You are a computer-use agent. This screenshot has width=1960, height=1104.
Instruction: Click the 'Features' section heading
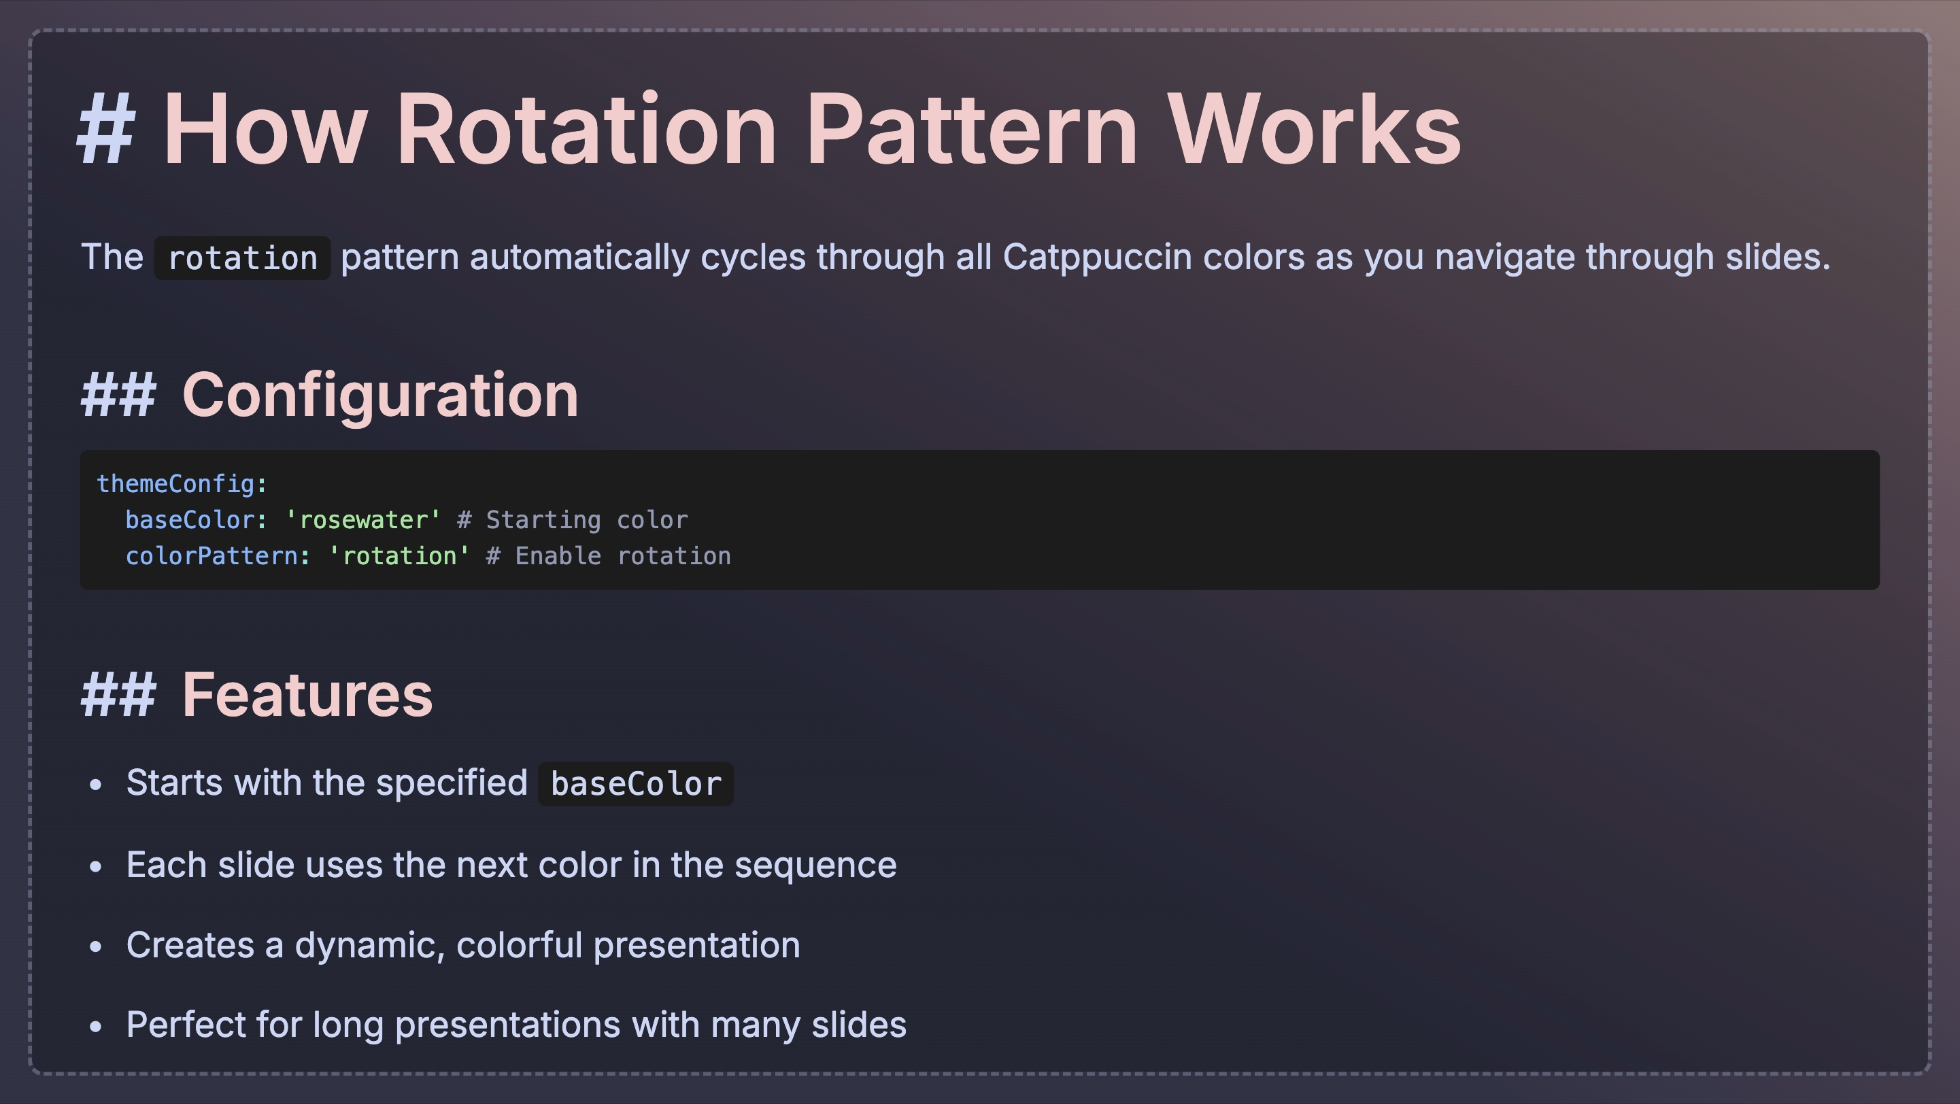pyautogui.click(x=307, y=695)
